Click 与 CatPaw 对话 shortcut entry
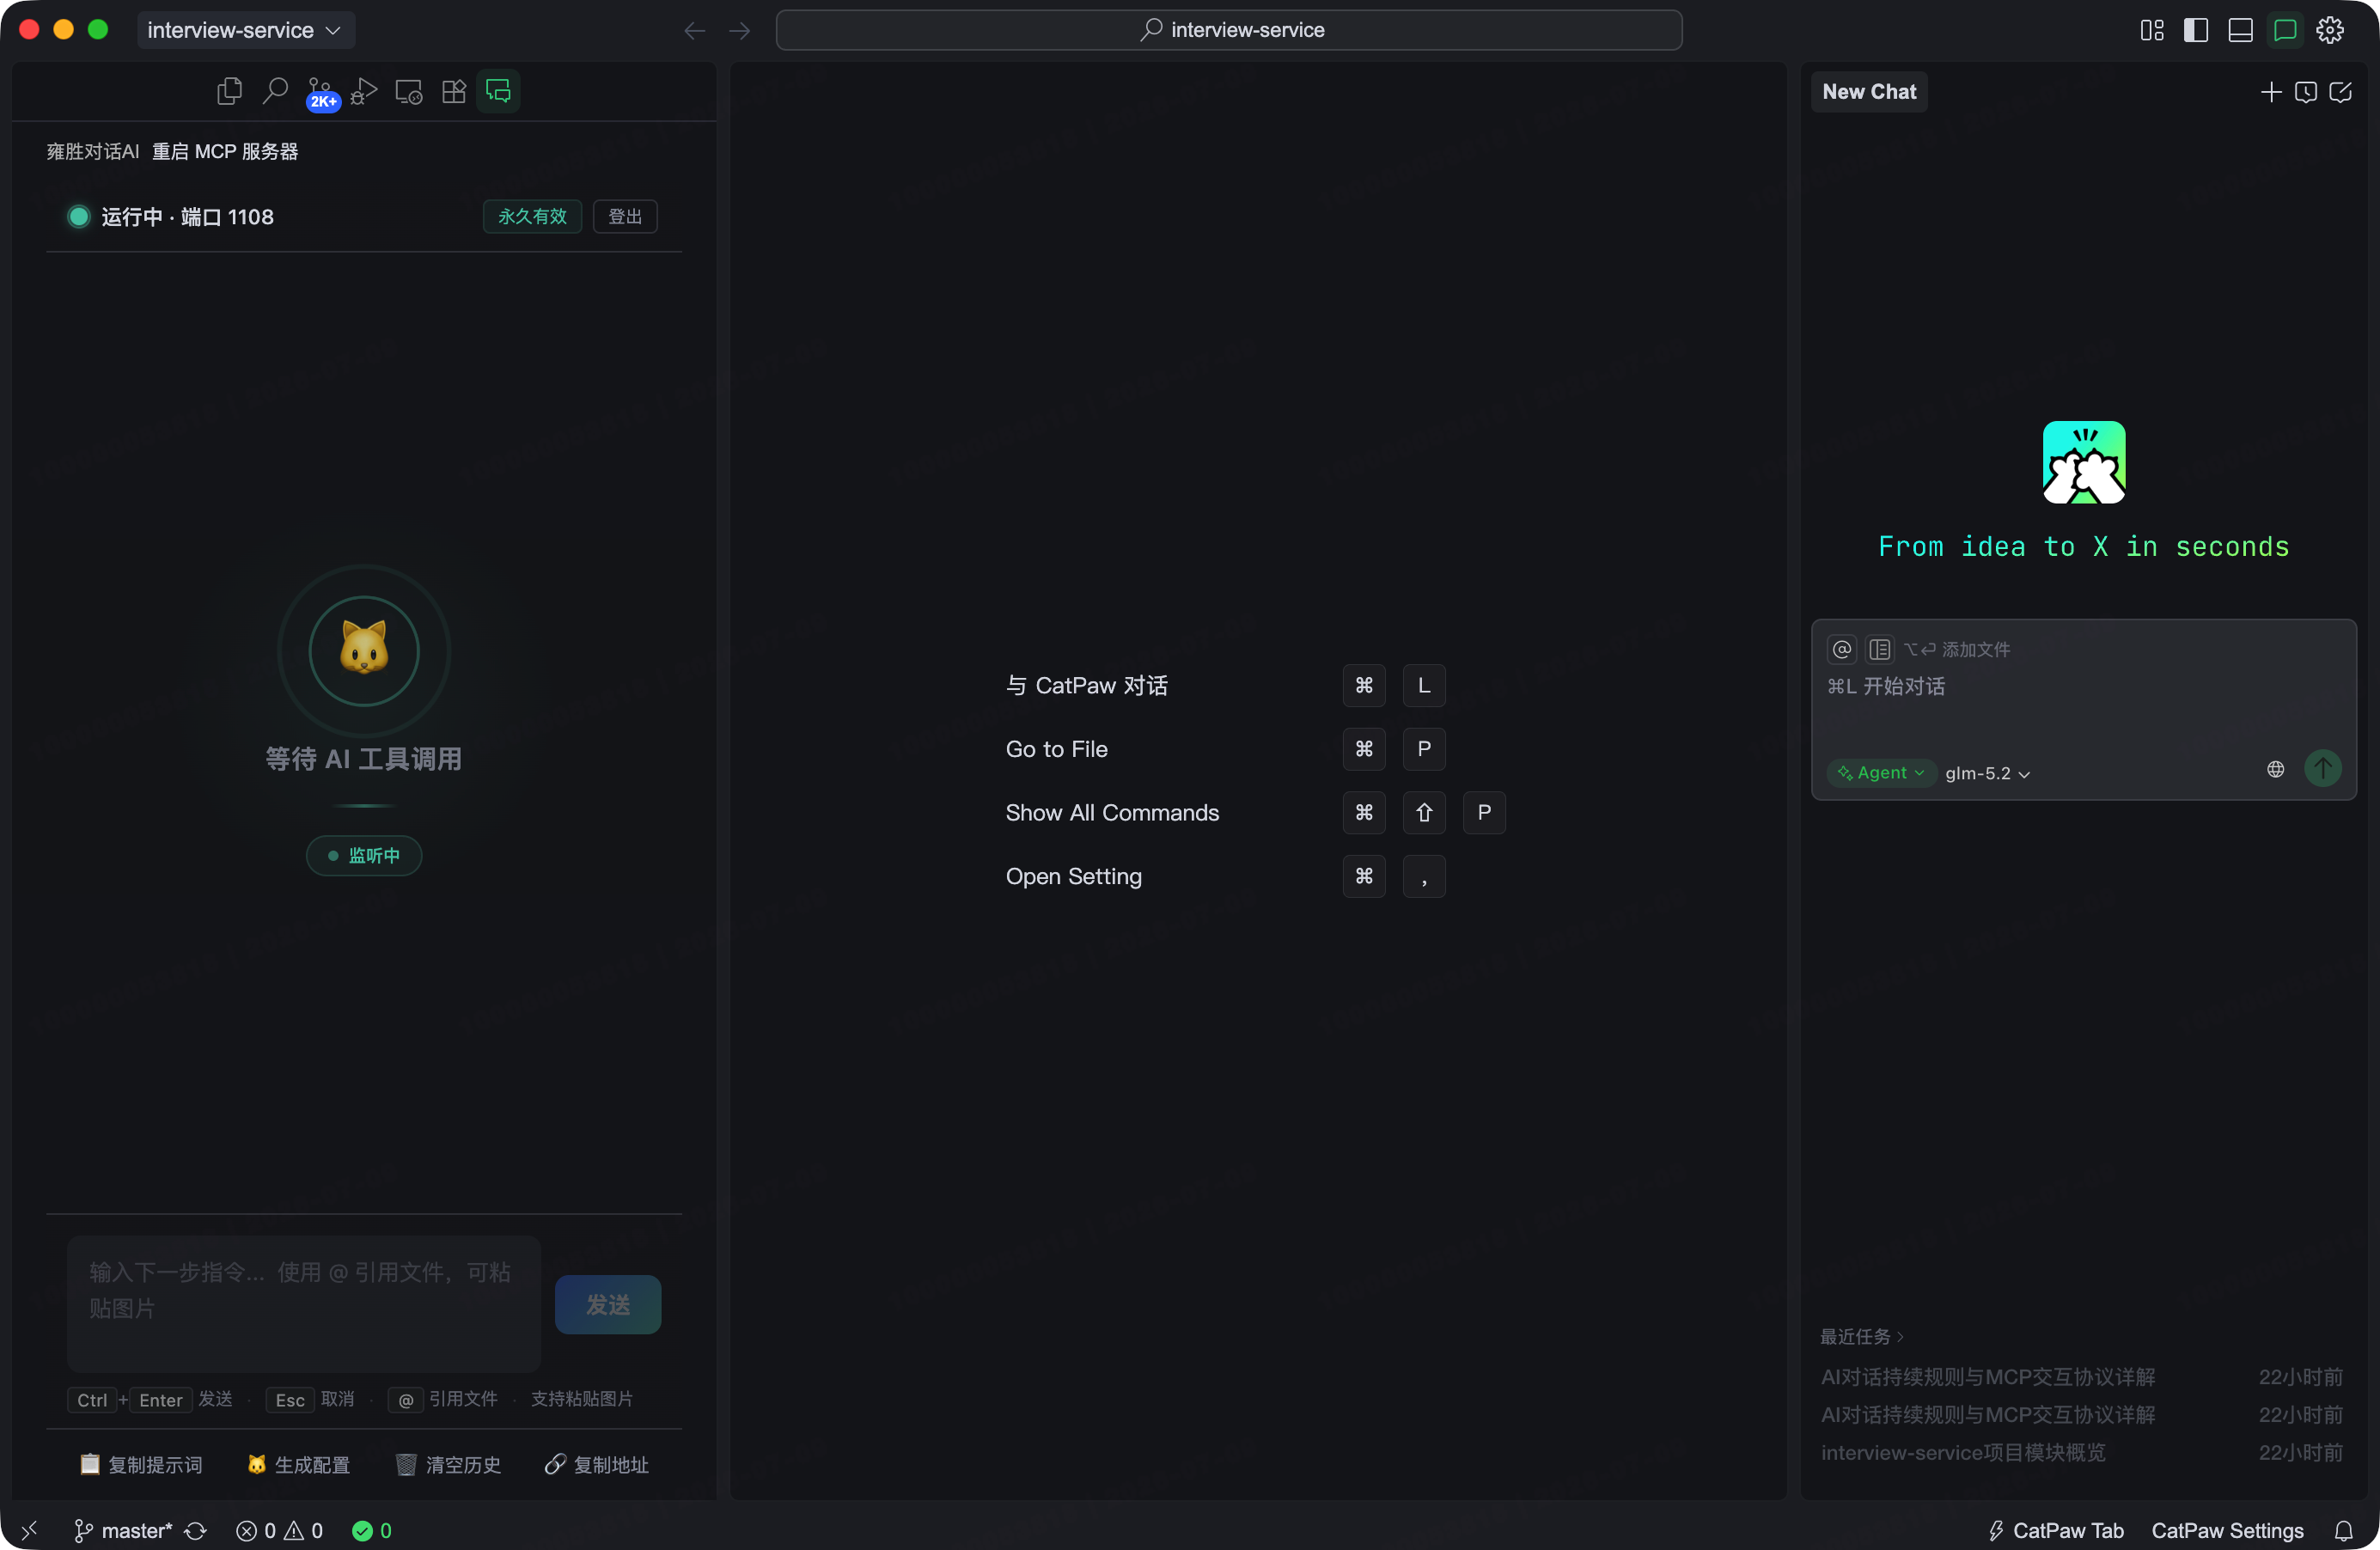This screenshot has width=2380, height=1550. pyautogui.click(x=1087, y=686)
